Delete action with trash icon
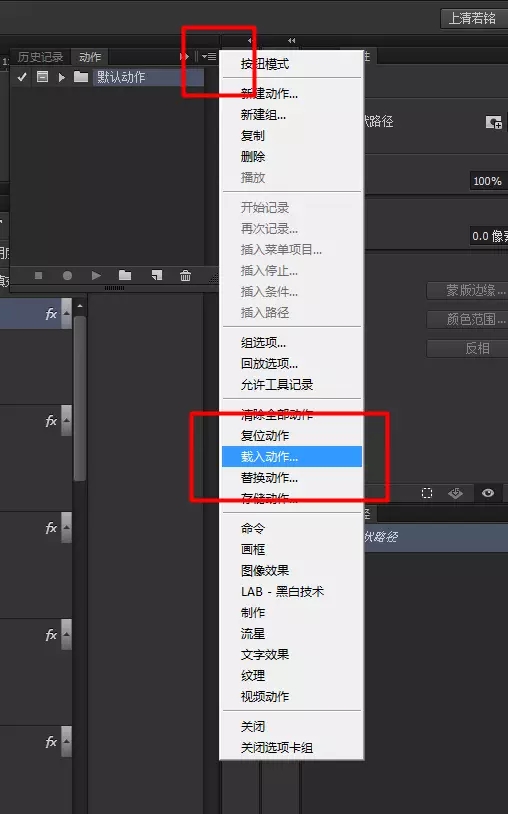The height and width of the screenshot is (814, 508). click(185, 275)
